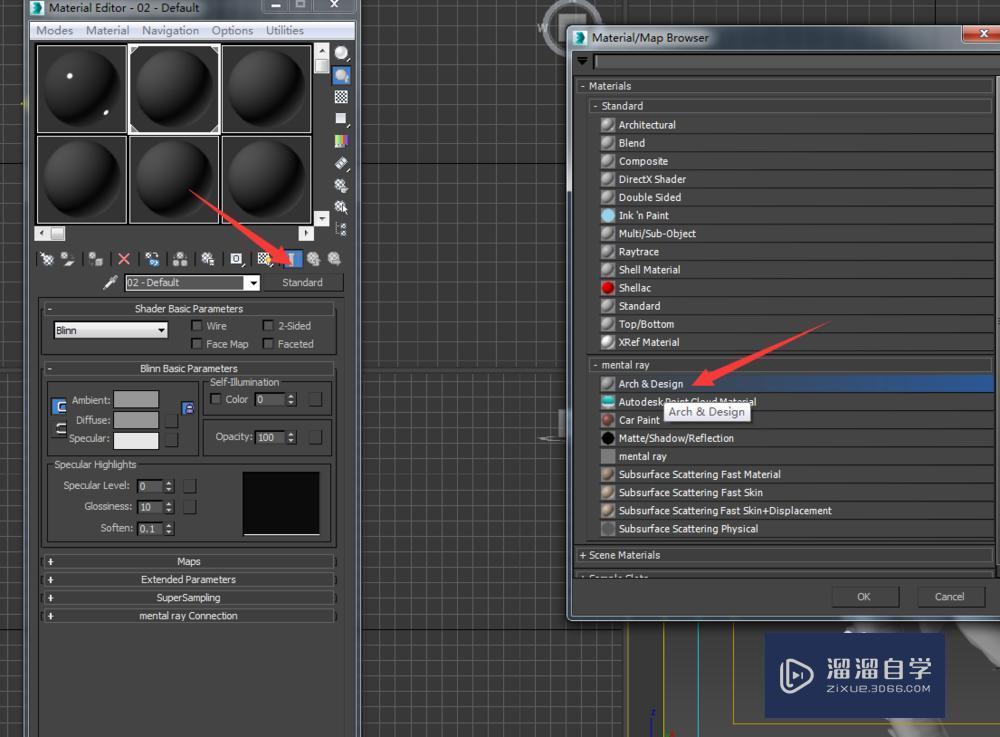
Task: Click Sample UV Tiling icon
Action: click(x=342, y=119)
